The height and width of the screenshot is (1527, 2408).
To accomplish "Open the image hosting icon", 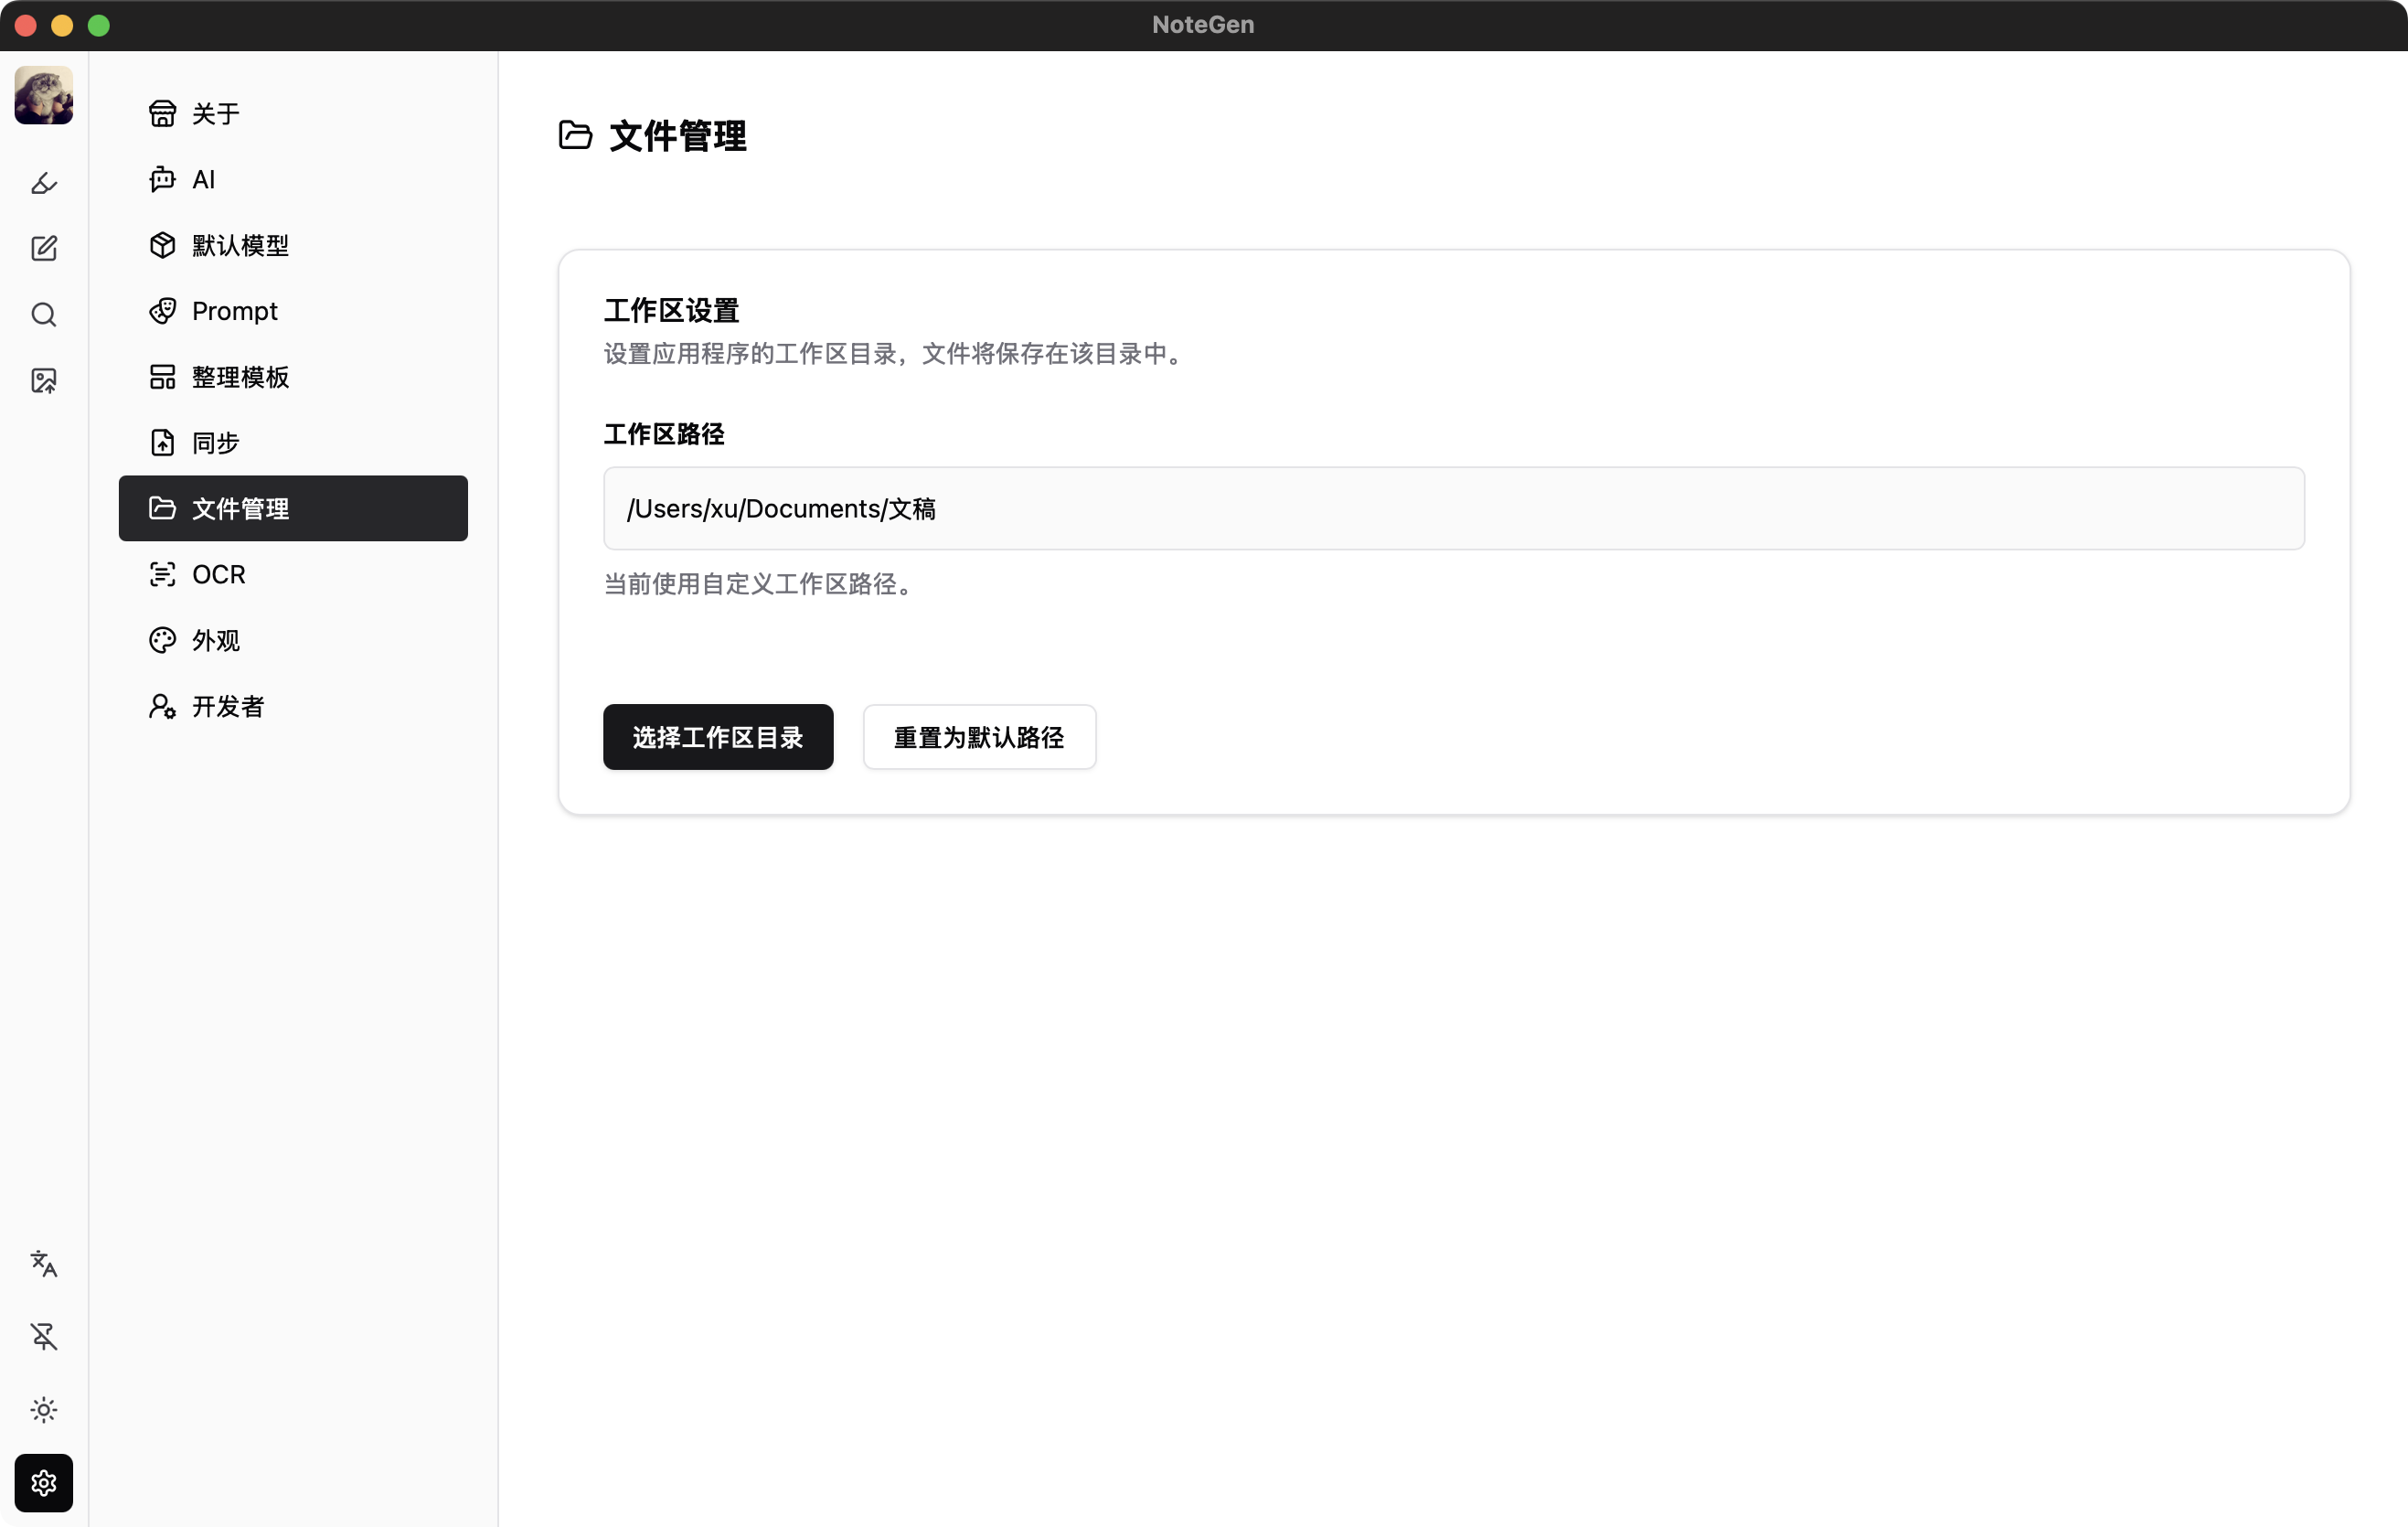I will coord(44,381).
